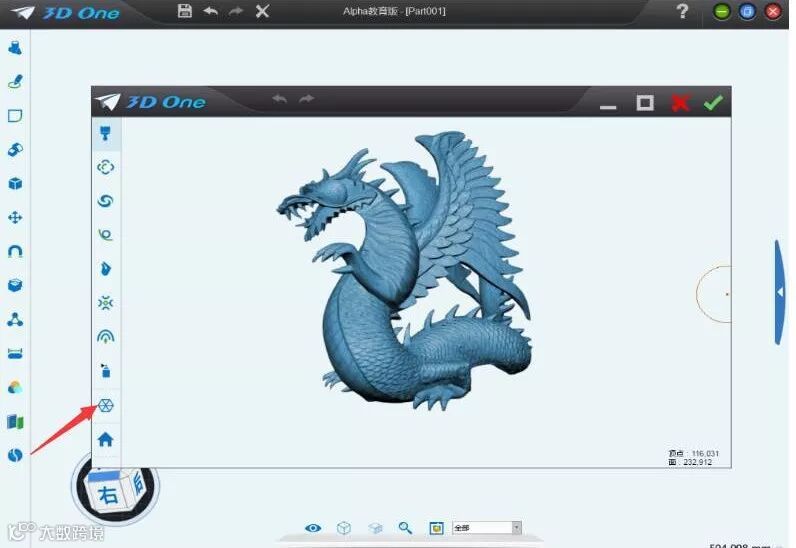Image resolution: width=796 pixels, height=548 pixels.
Task: Click the 右 face on the view cube
Action: pos(108,494)
